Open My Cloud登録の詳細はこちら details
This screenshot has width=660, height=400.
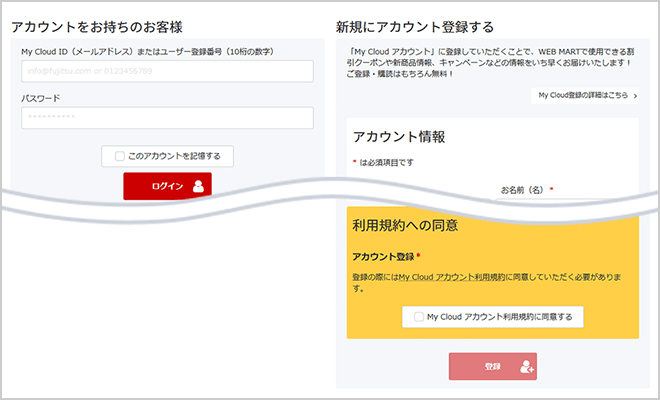click(x=585, y=96)
